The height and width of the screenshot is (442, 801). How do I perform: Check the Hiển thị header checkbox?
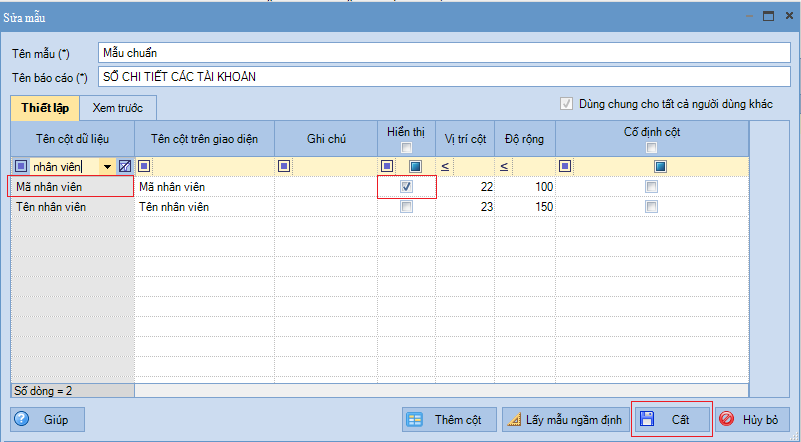[406, 148]
